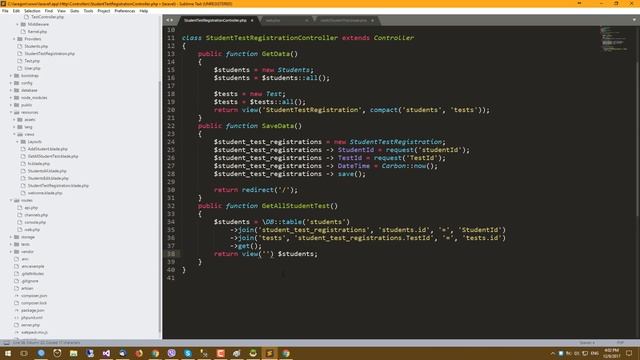
Task: Open StudentsEdit.blade.php file
Action: point(48,178)
